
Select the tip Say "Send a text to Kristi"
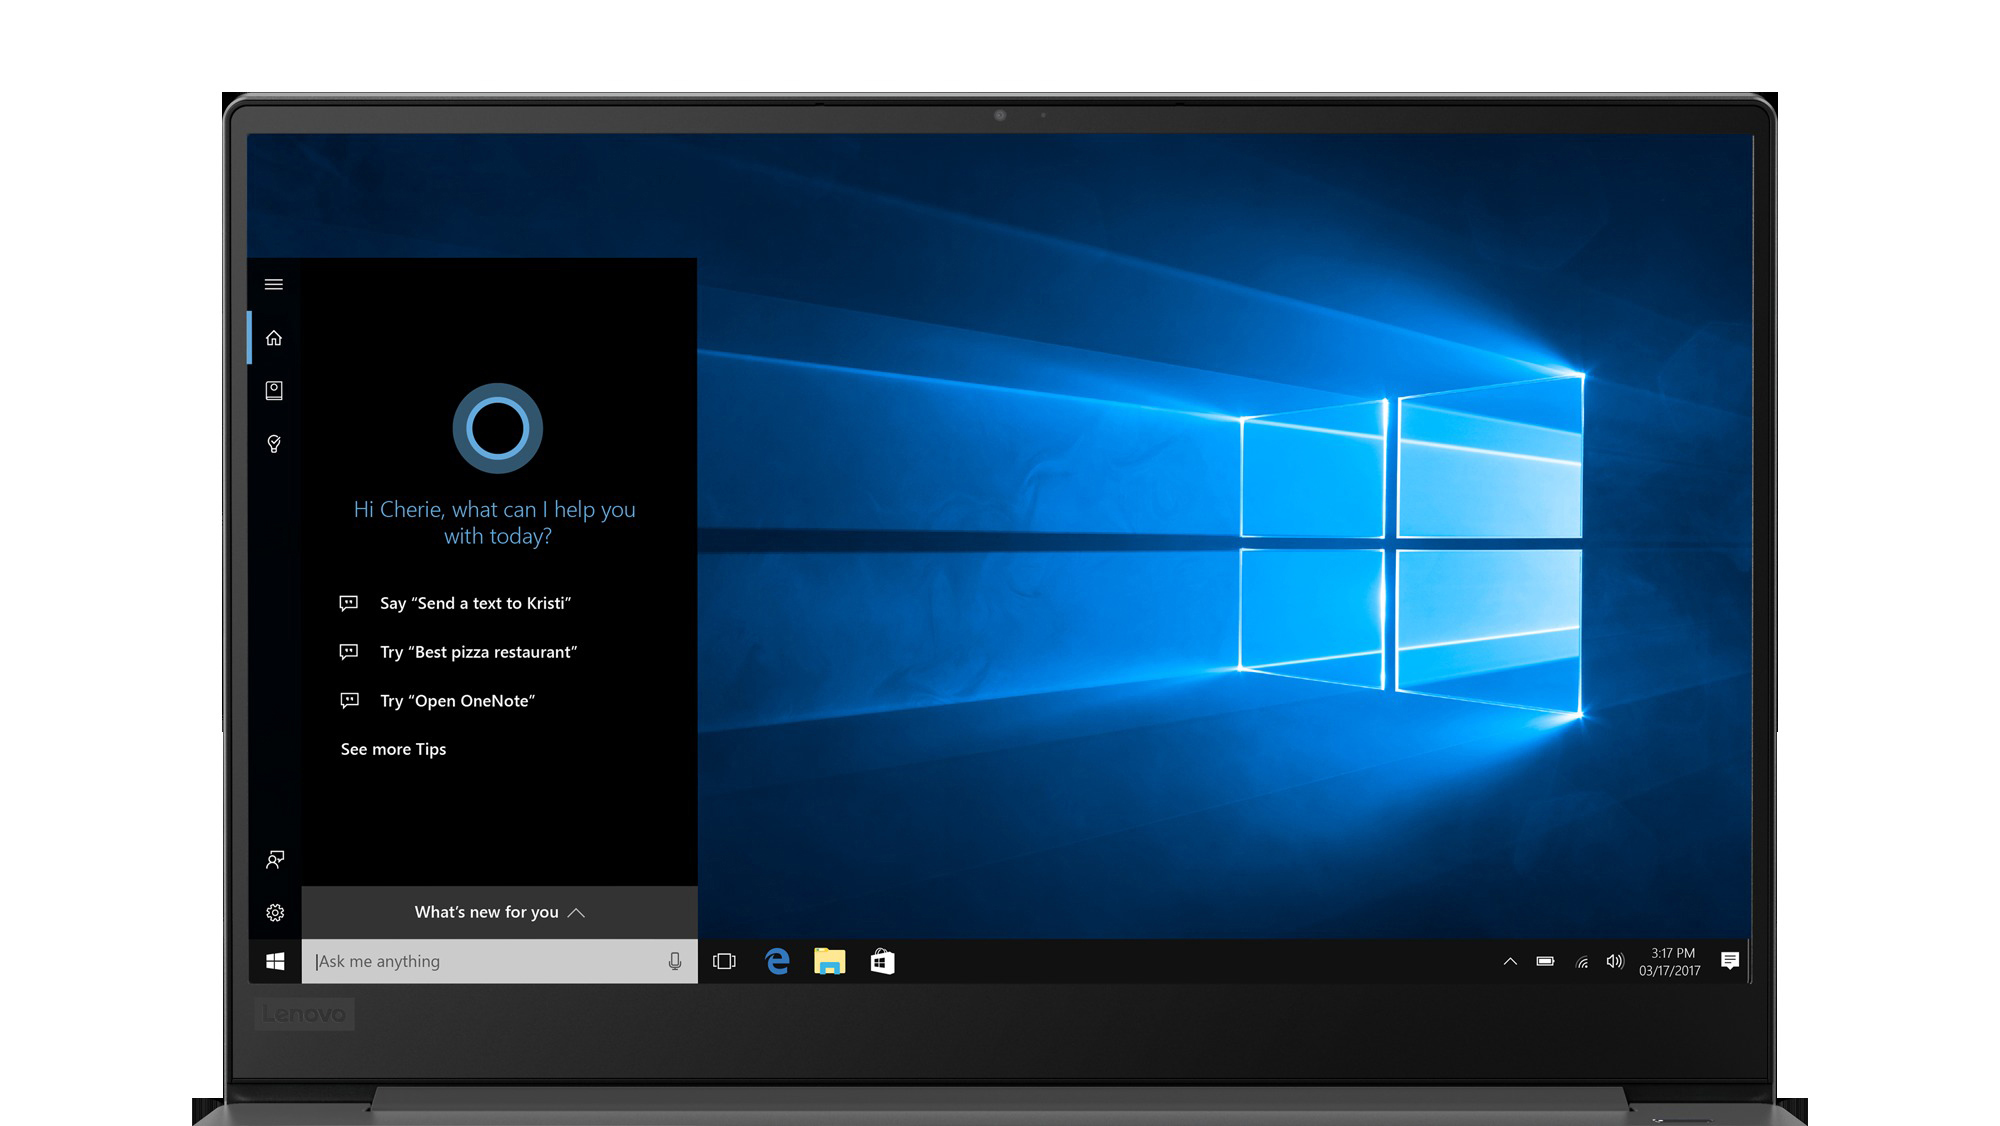pyautogui.click(x=475, y=603)
